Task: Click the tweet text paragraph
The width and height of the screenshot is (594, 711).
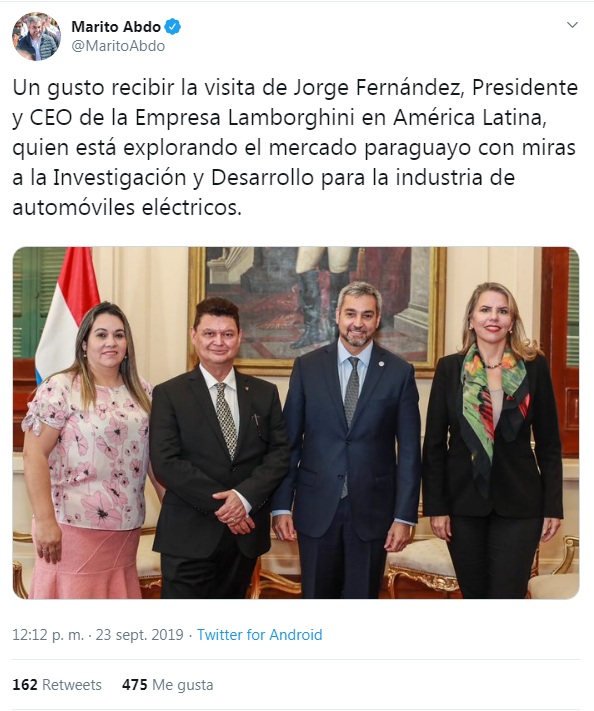Action: coord(295,147)
